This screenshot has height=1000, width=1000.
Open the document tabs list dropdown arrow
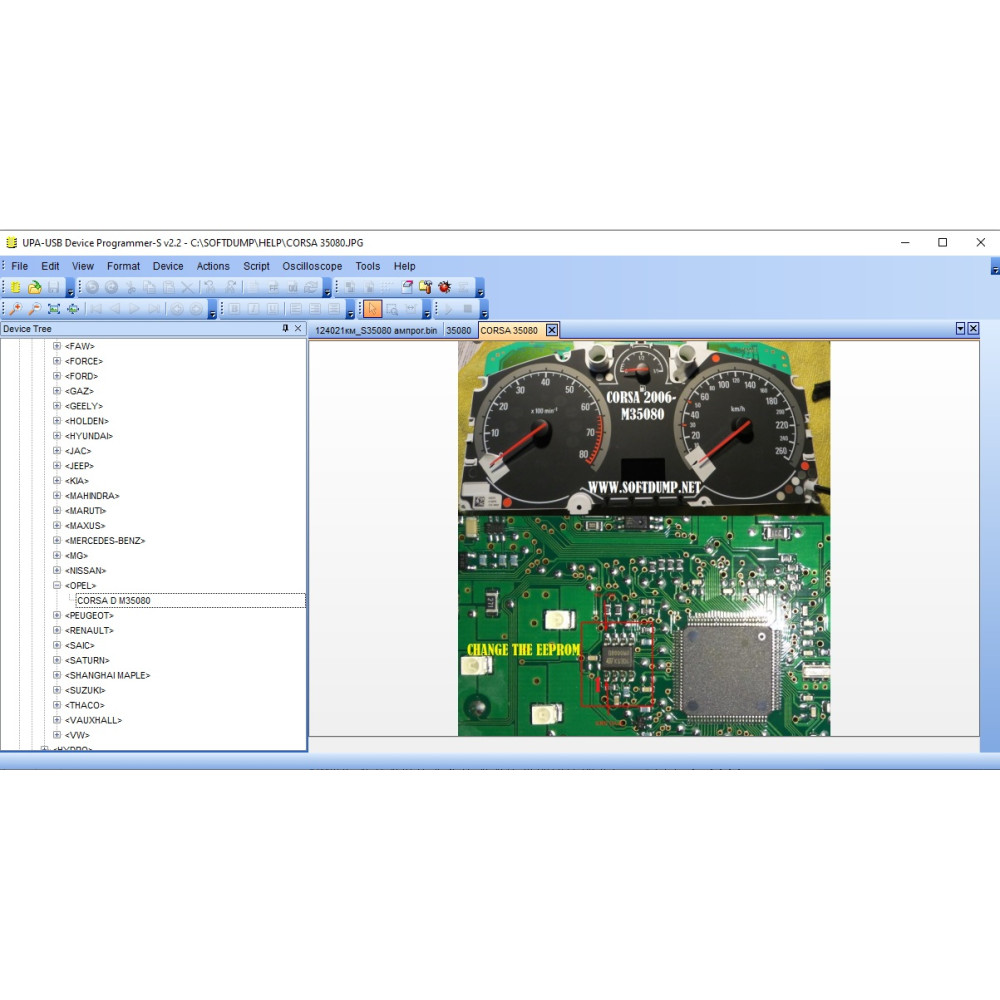point(960,328)
